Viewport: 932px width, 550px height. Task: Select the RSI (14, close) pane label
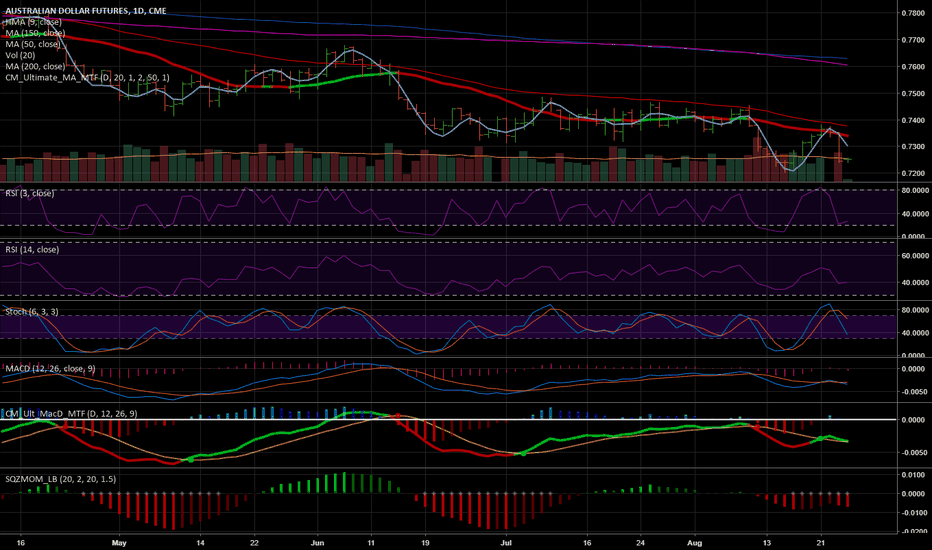tap(32, 250)
